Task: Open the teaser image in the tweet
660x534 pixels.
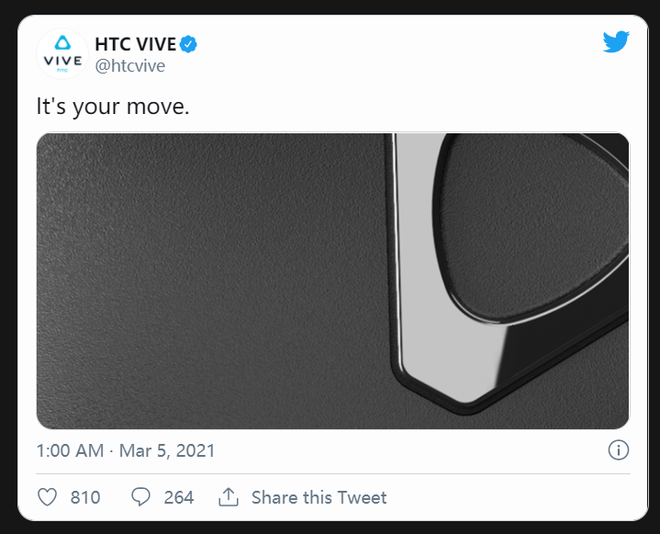Action: pos(333,281)
